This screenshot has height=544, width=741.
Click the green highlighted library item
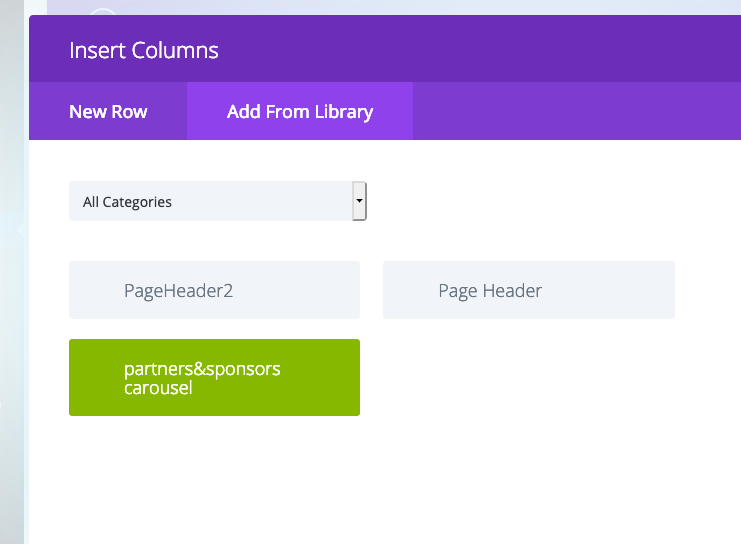(215, 378)
